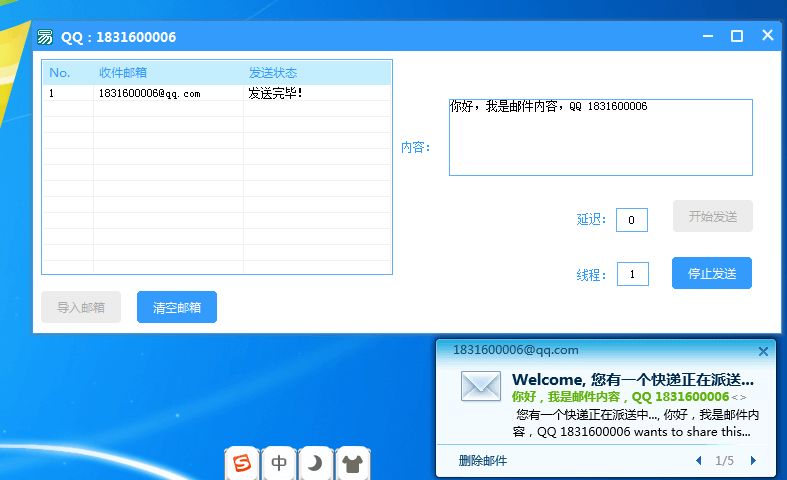Click the moon icon in IME toolbar
This screenshot has height=480, width=787.
click(315, 463)
